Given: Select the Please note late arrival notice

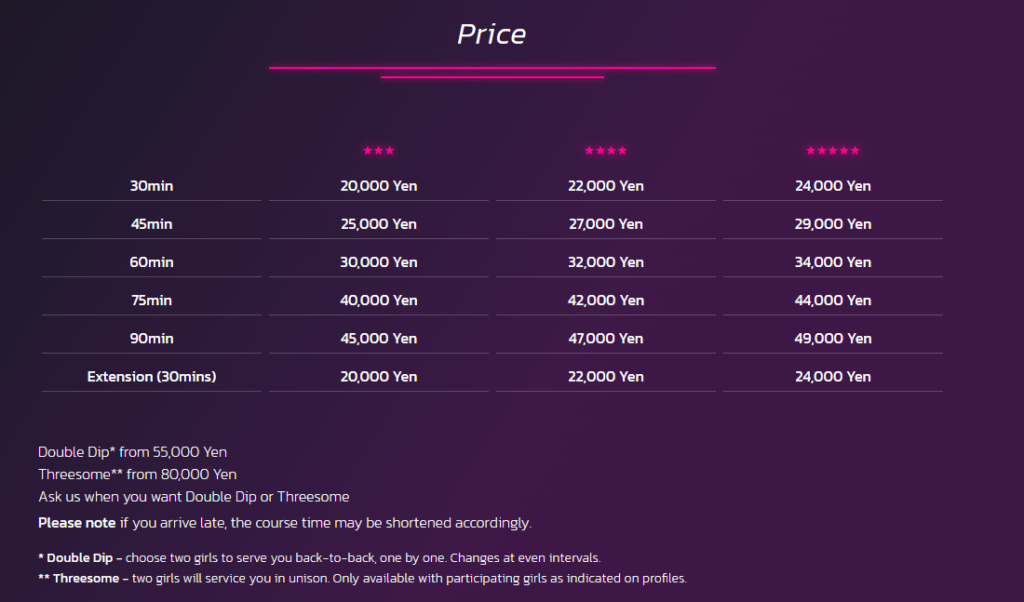Looking at the screenshot, I should pos(285,523).
